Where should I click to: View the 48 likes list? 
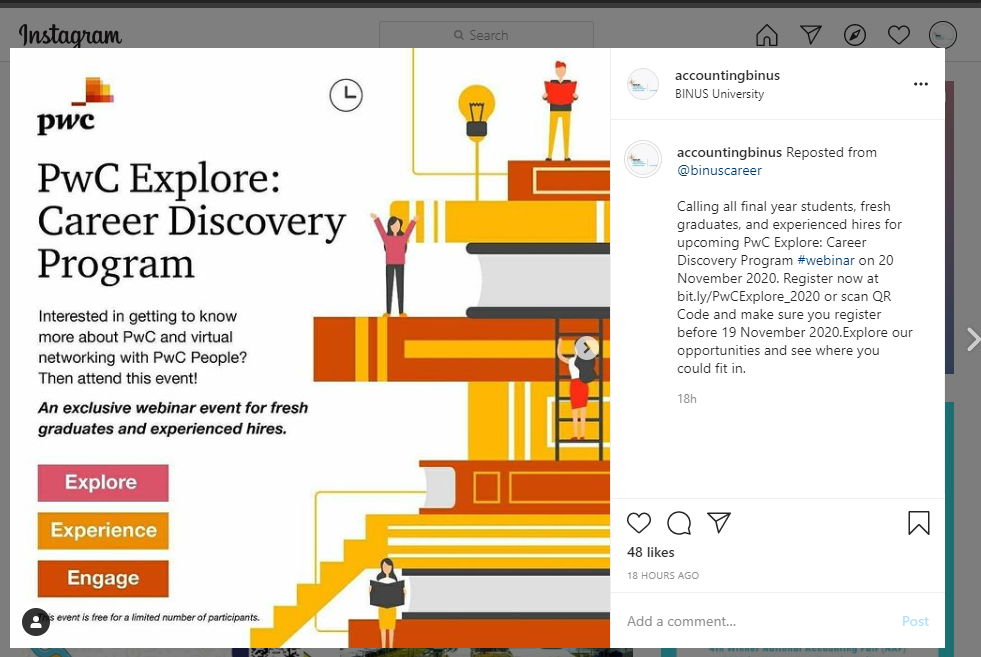[x=651, y=552]
